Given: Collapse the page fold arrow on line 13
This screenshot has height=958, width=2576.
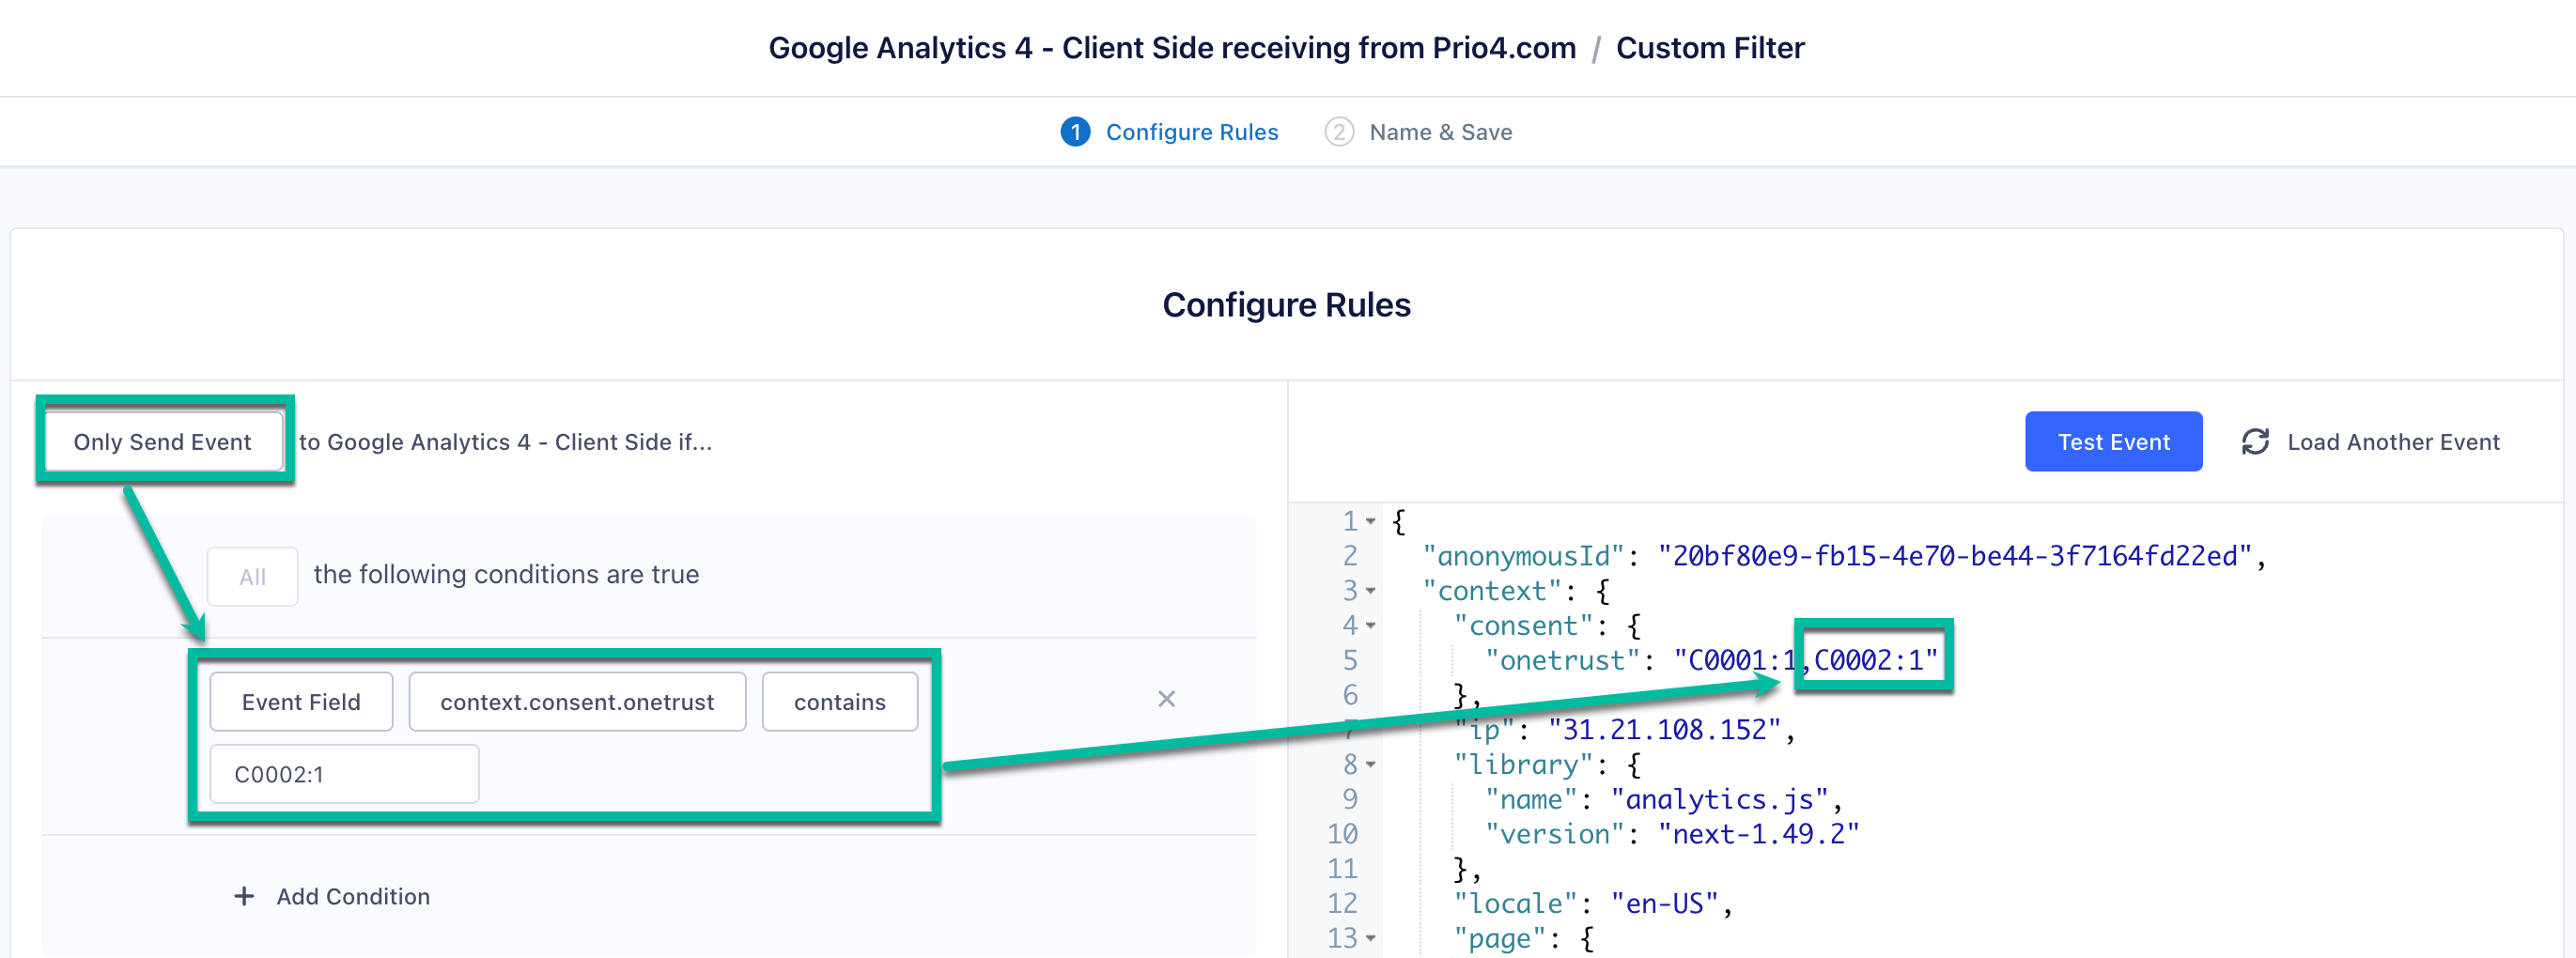Looking at the screenshot, I should [1371, 938].
